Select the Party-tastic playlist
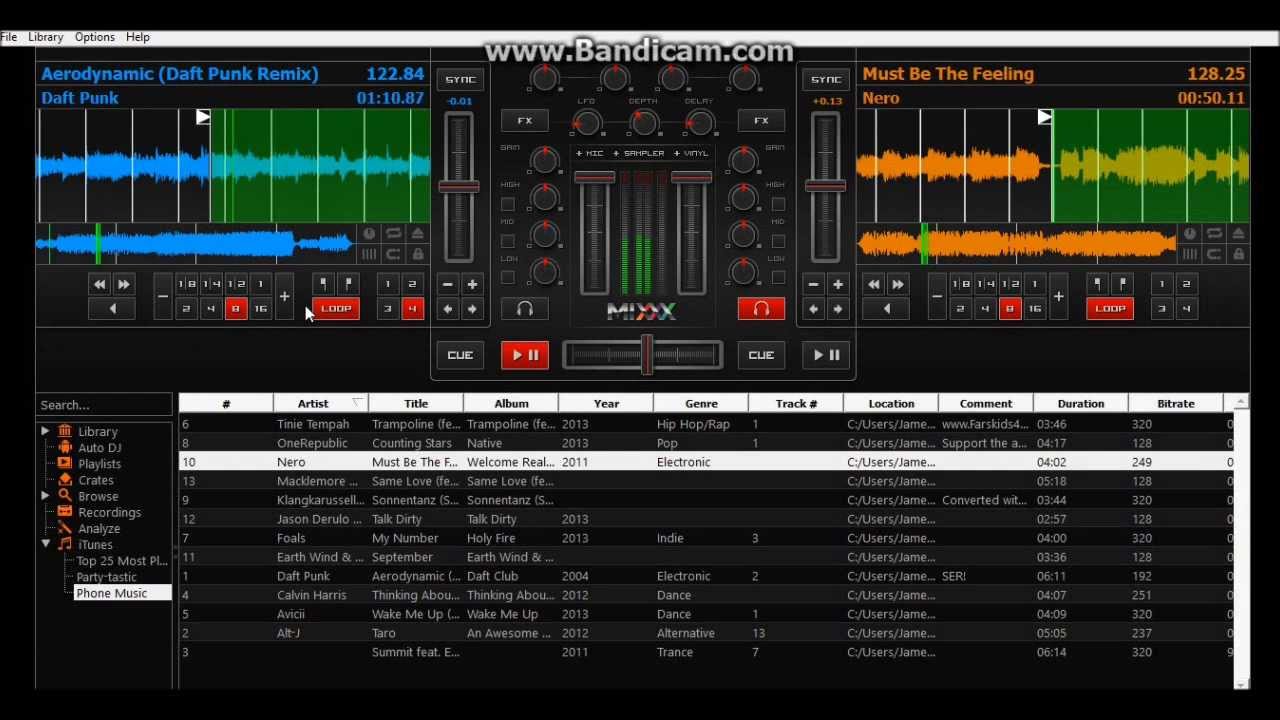The width and height of the screenshot is (1280, 720). [106, 577]
